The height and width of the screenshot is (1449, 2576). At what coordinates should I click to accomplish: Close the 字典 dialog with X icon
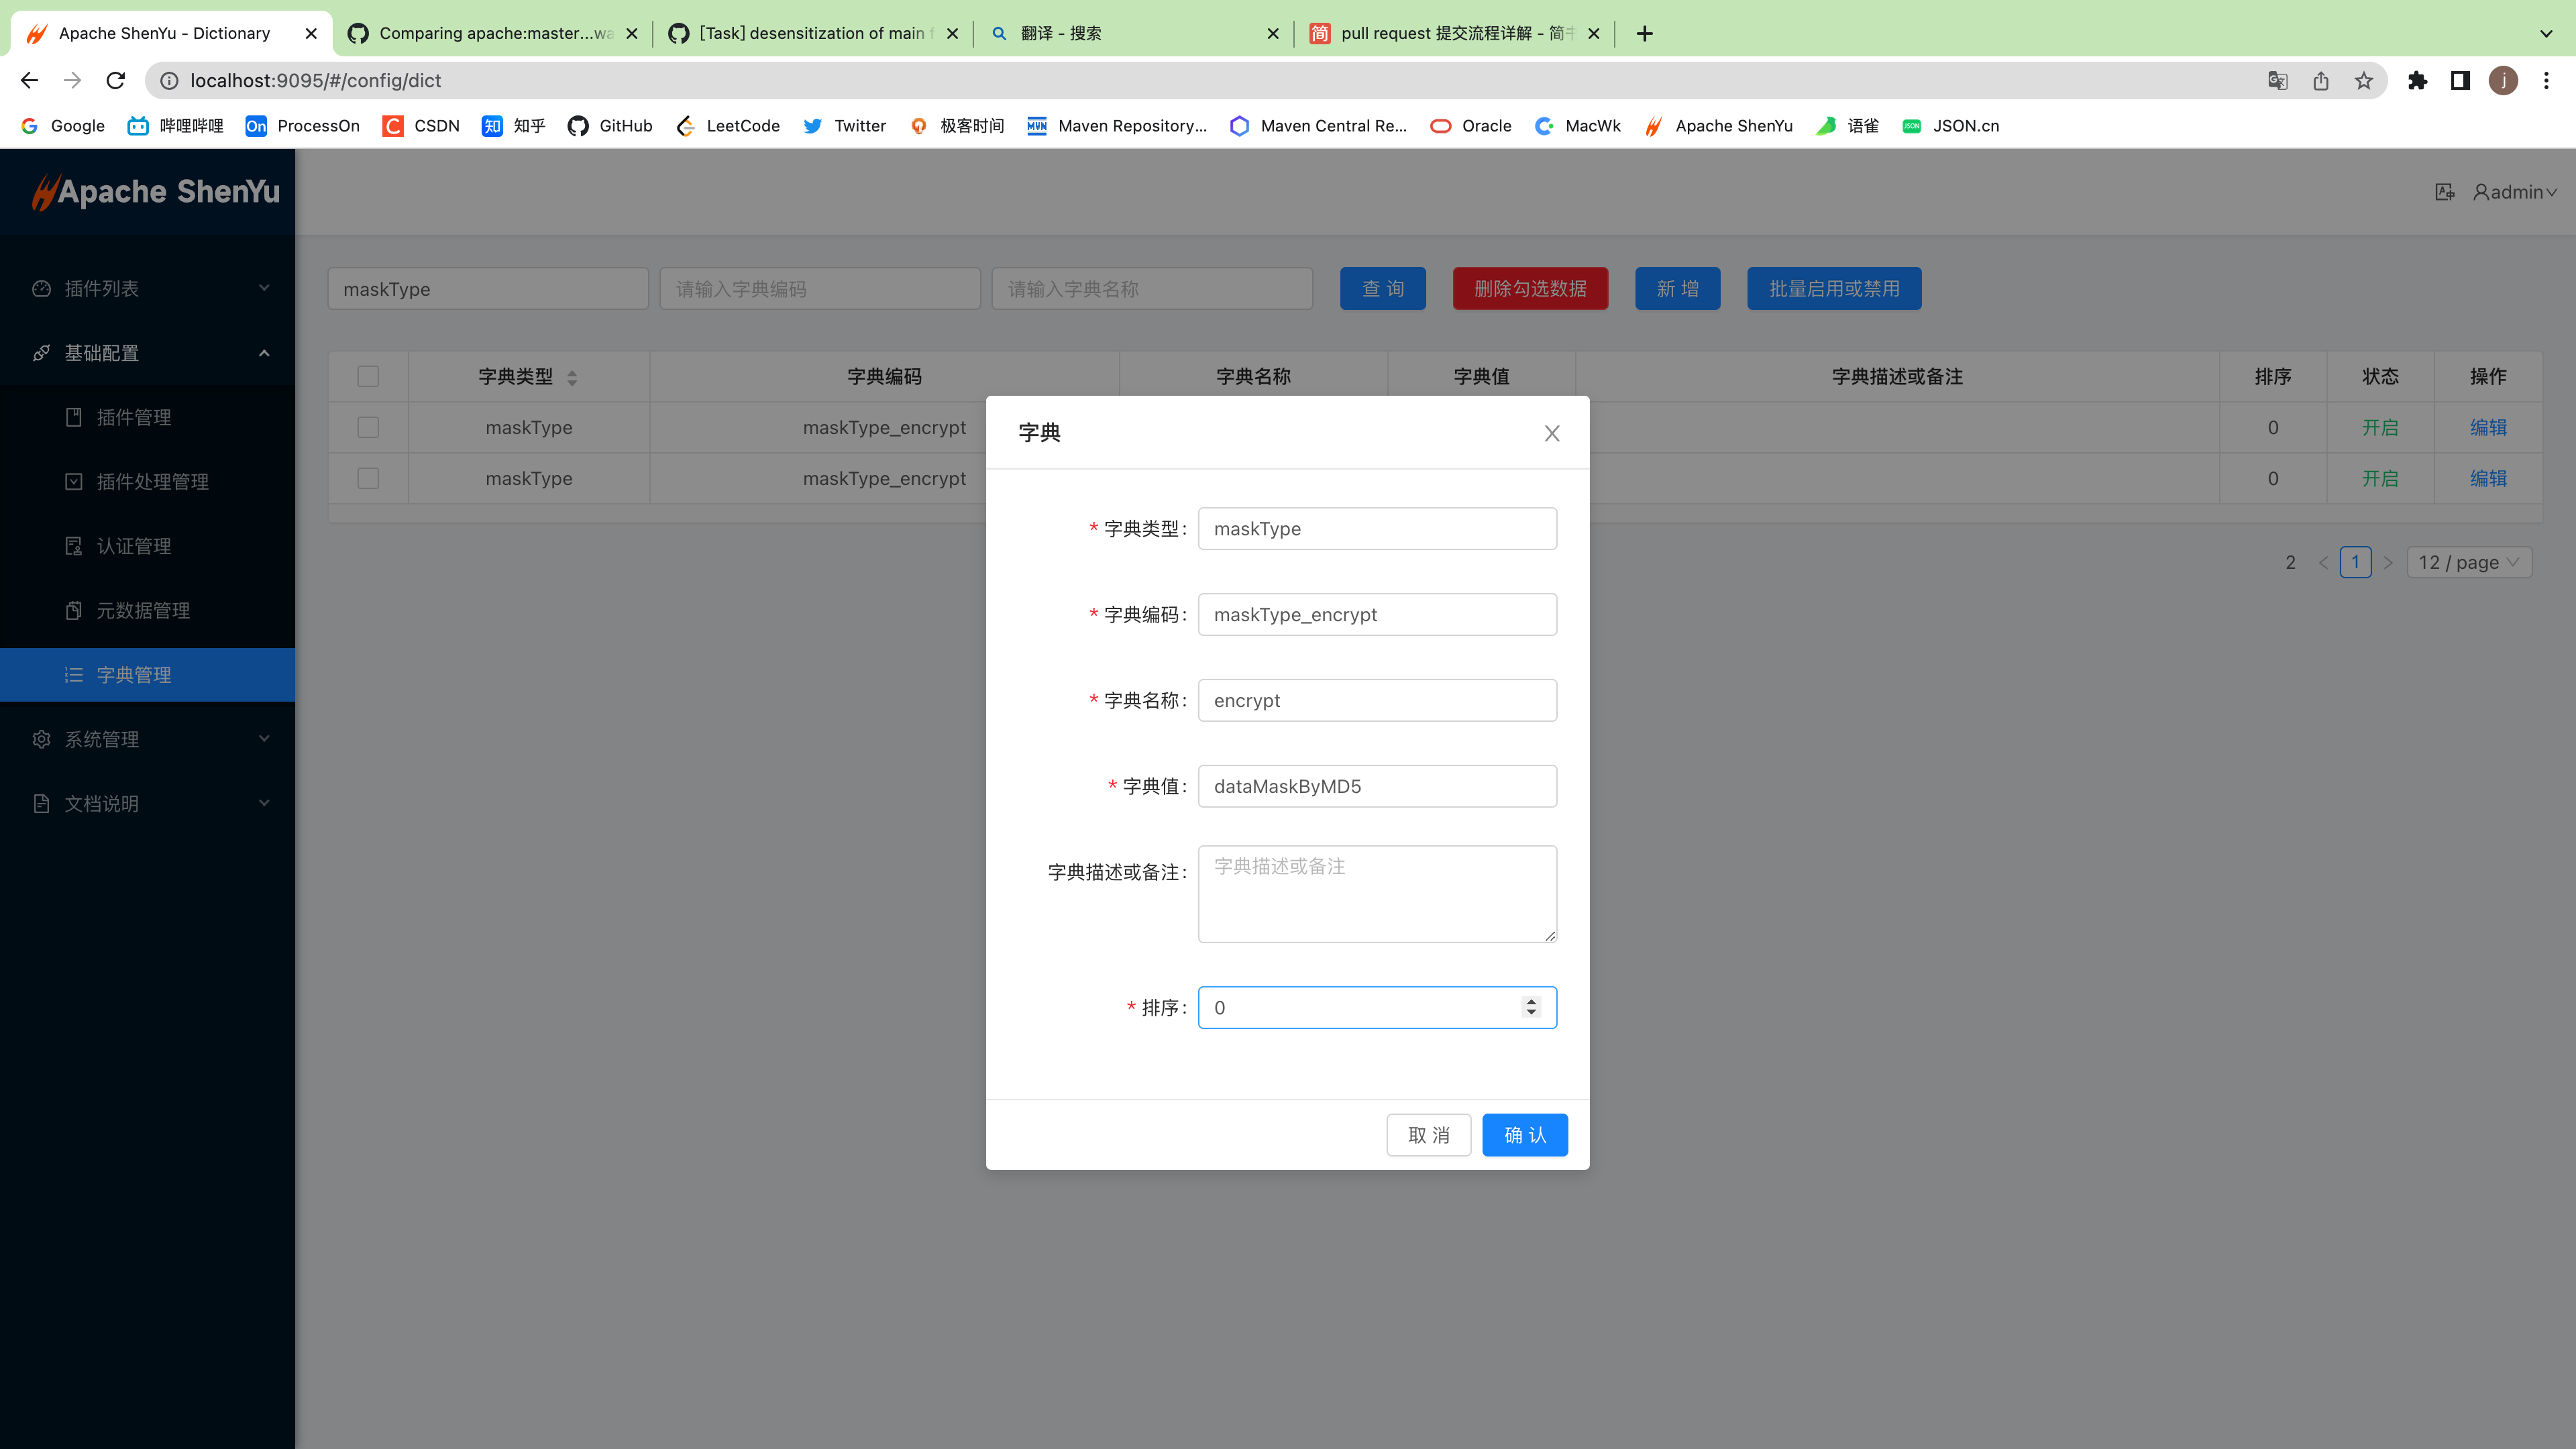pyautogui.click(x=1551, y=433)
